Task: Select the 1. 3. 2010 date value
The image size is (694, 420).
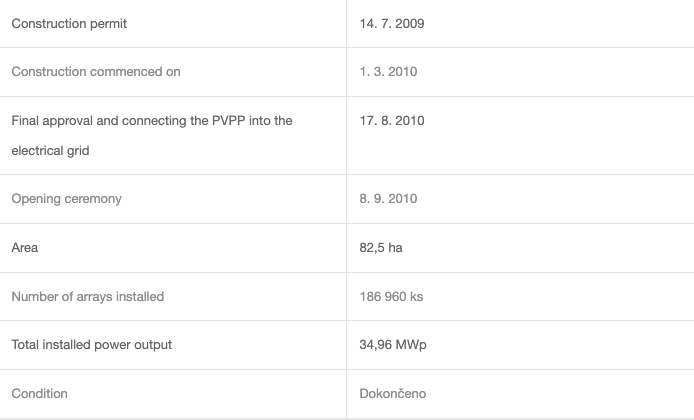Action: [388, 72]
